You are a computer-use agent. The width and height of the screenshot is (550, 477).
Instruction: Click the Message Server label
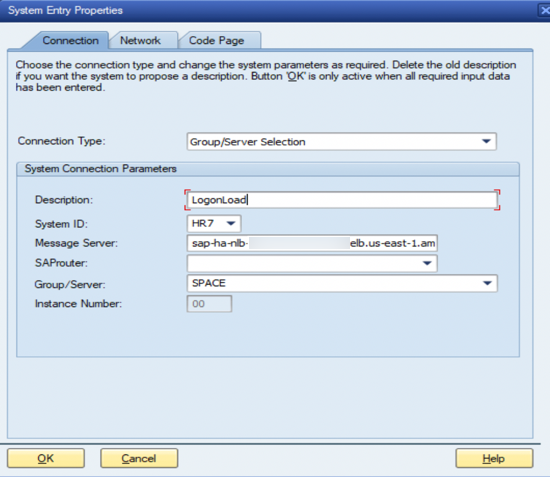coord(76,243)
